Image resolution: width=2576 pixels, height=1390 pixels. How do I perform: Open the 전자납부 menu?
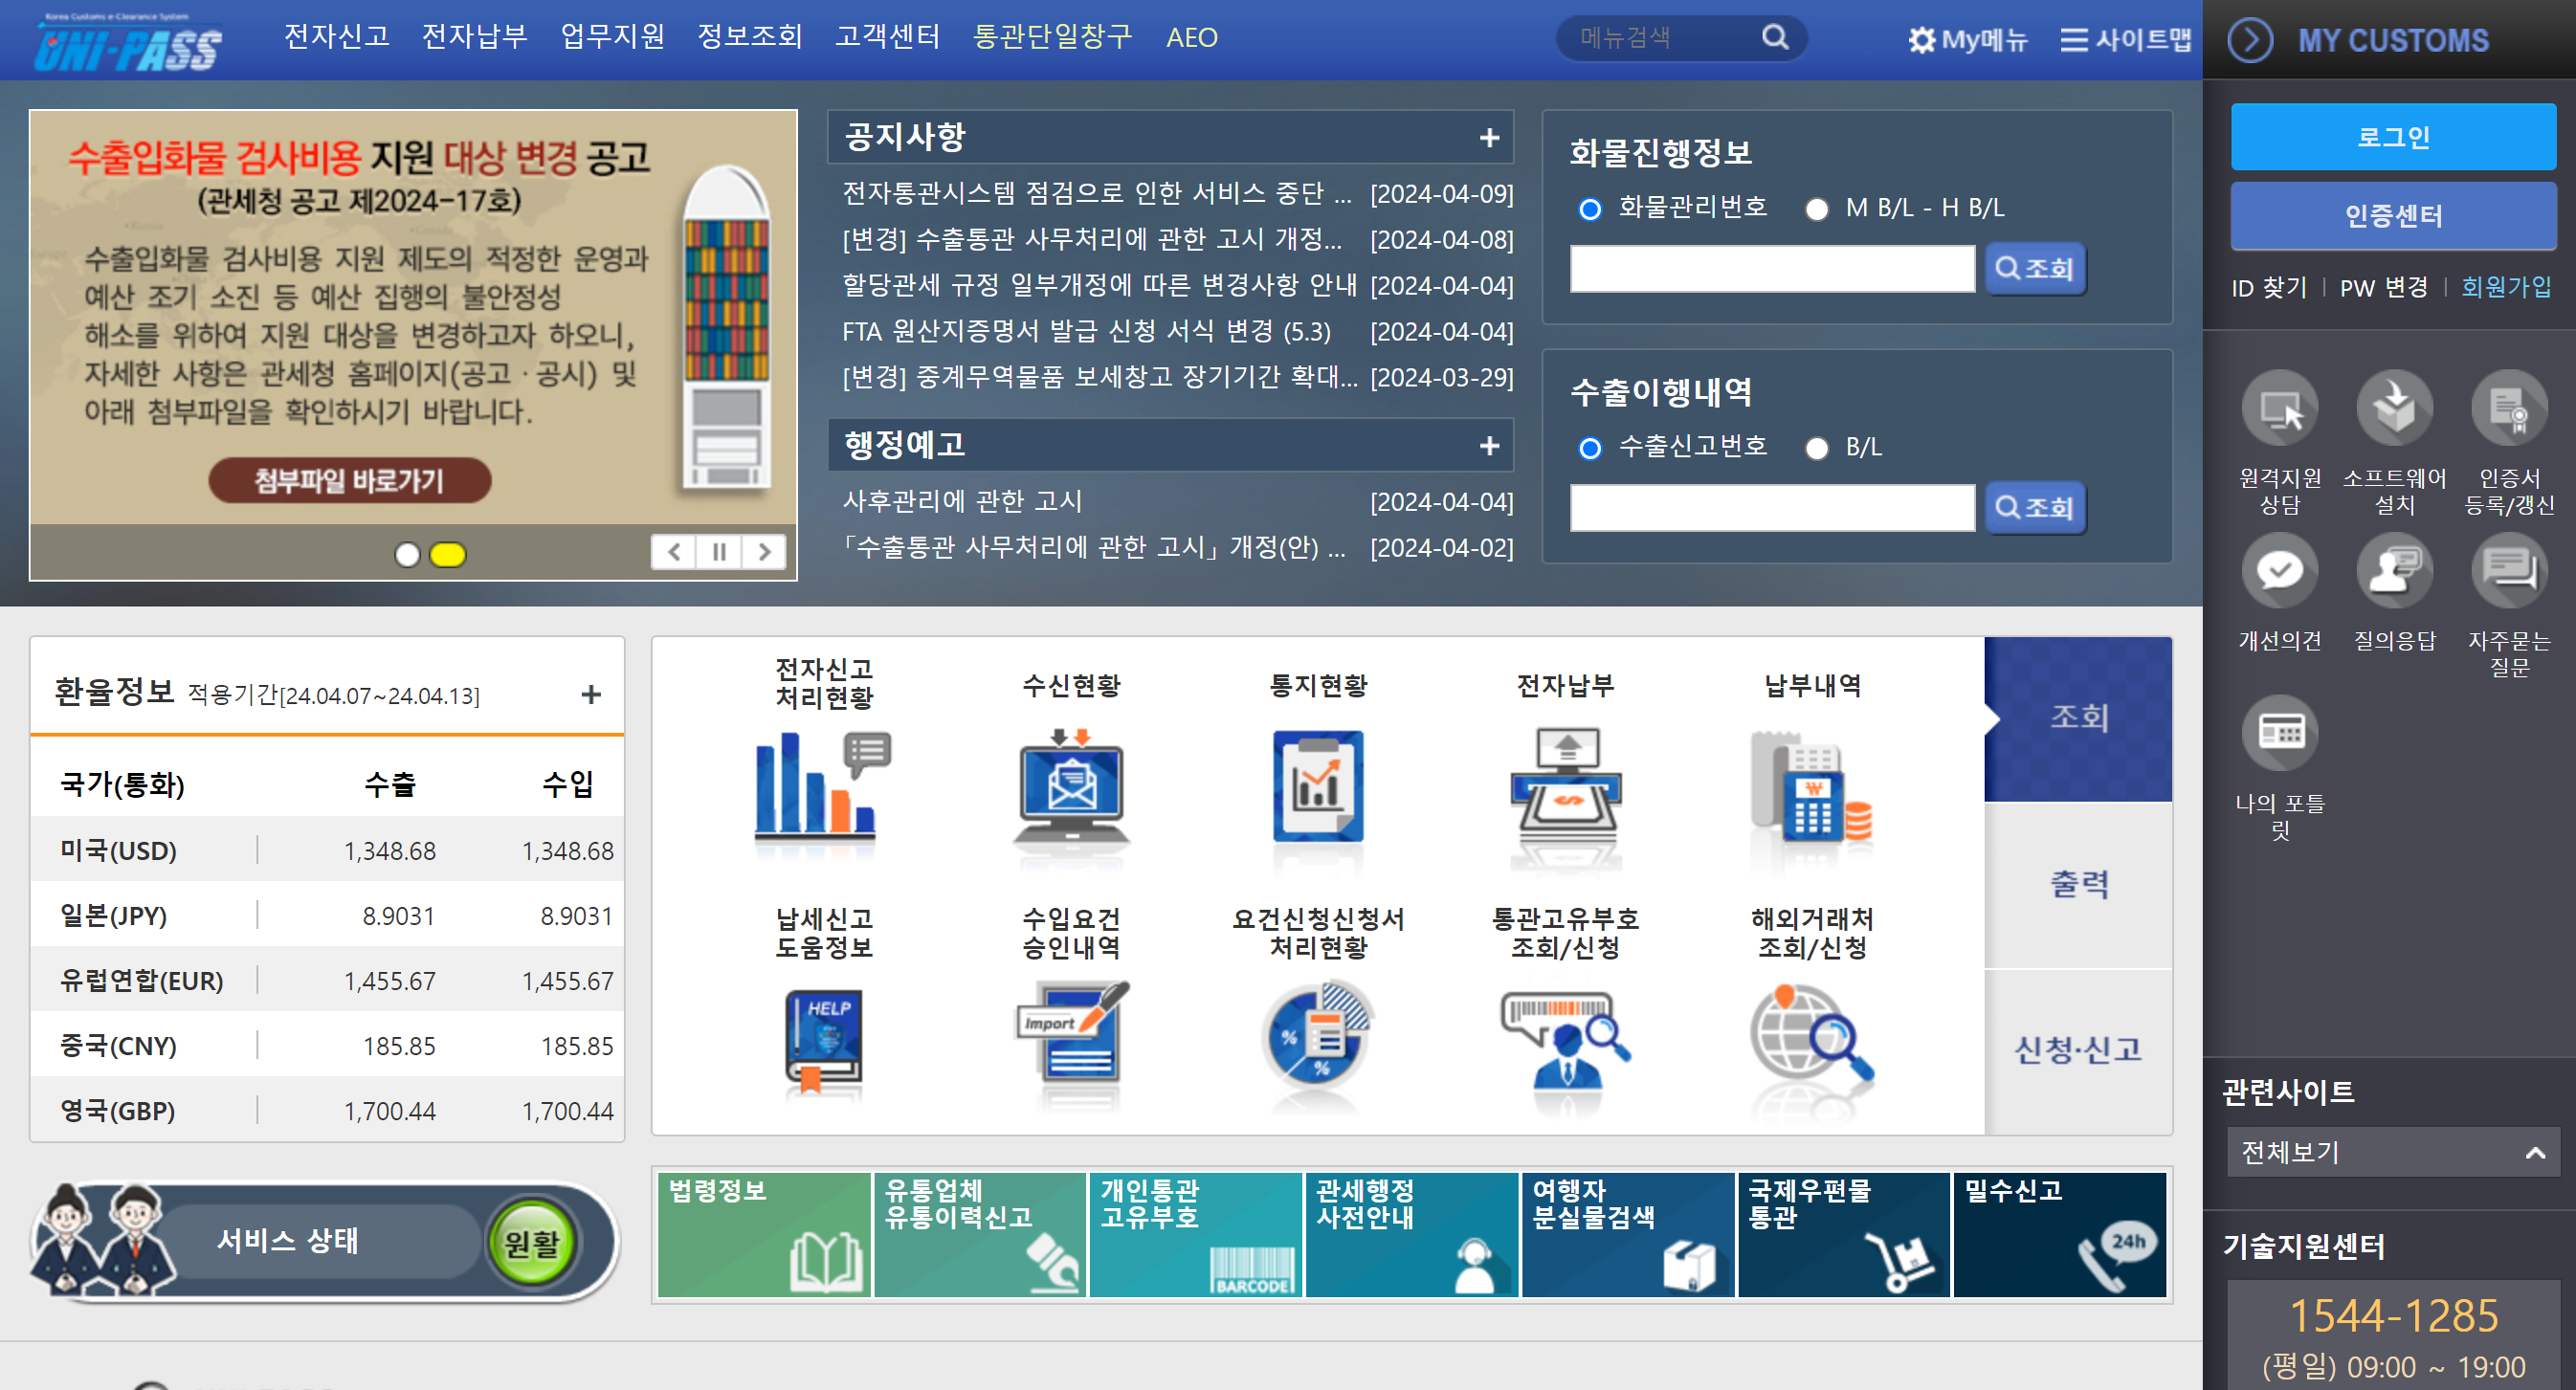point(474,37)
